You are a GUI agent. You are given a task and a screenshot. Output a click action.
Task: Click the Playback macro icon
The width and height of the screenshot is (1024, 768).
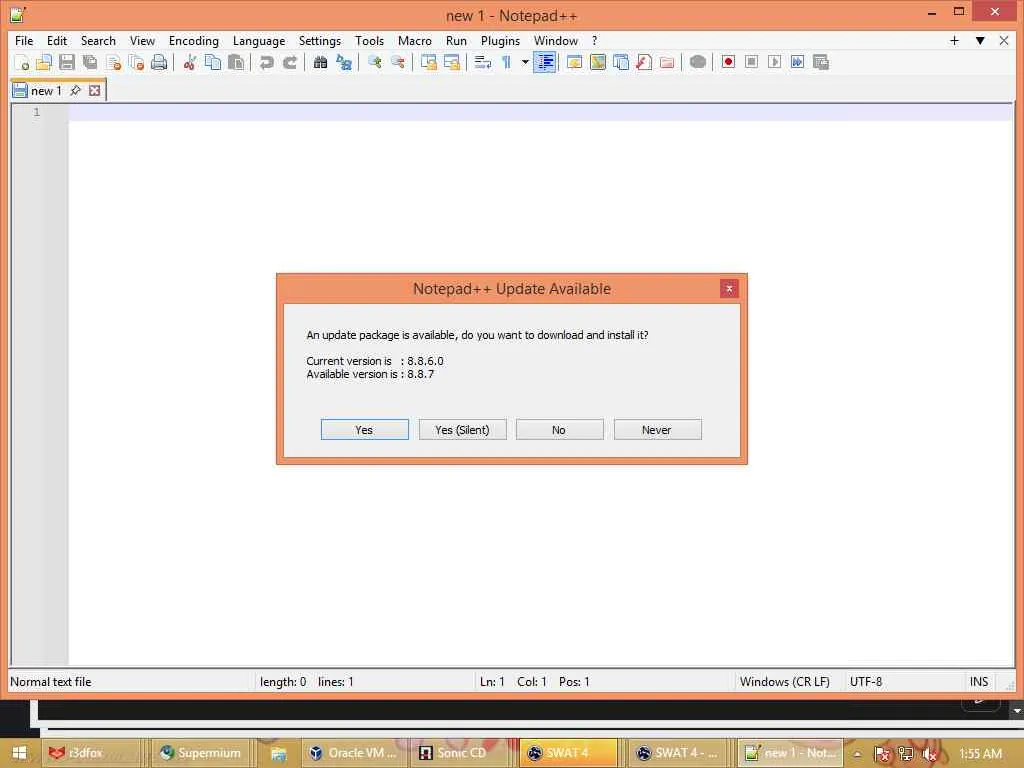(775, 63)
